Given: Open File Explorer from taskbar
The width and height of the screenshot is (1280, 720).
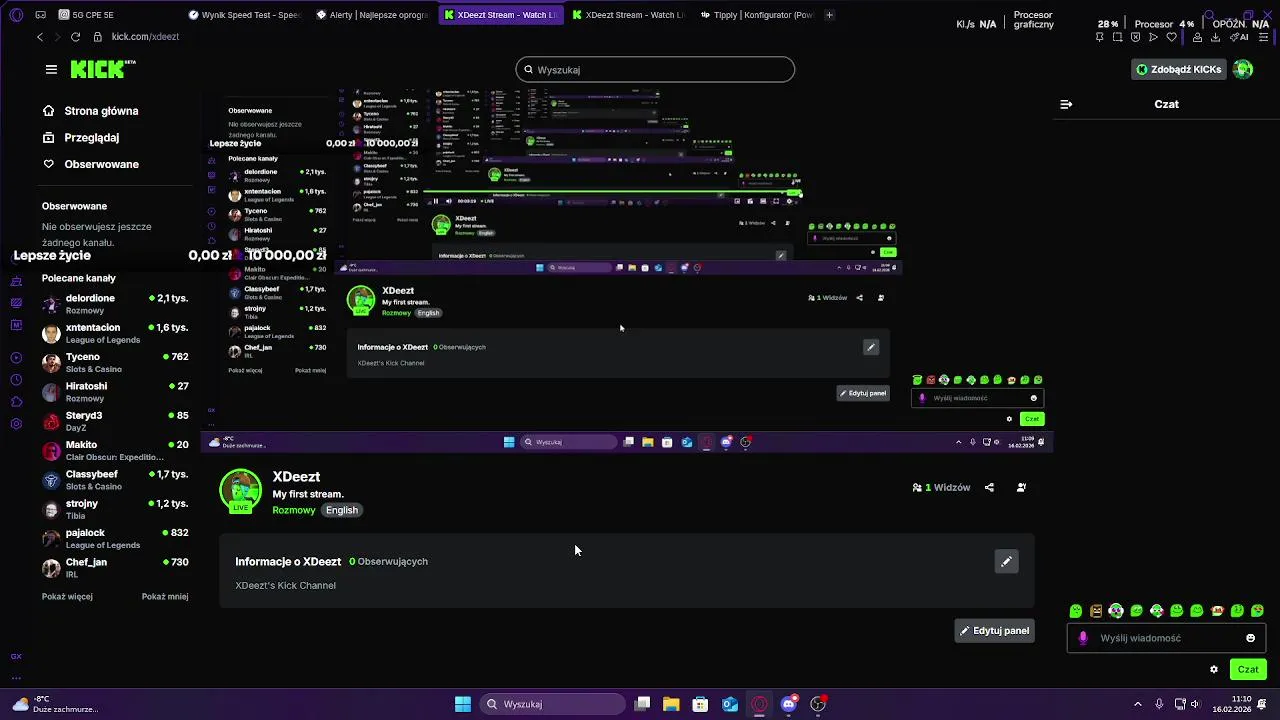Looking at the screenshot, I should coord(671,704).
